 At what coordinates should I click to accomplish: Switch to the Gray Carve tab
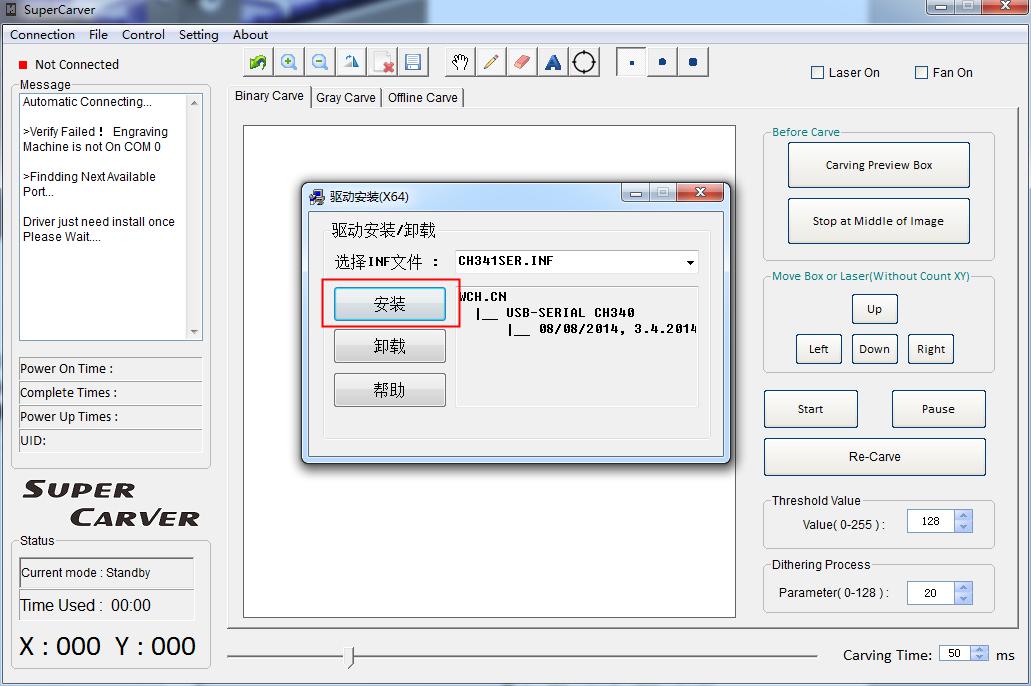346,98
